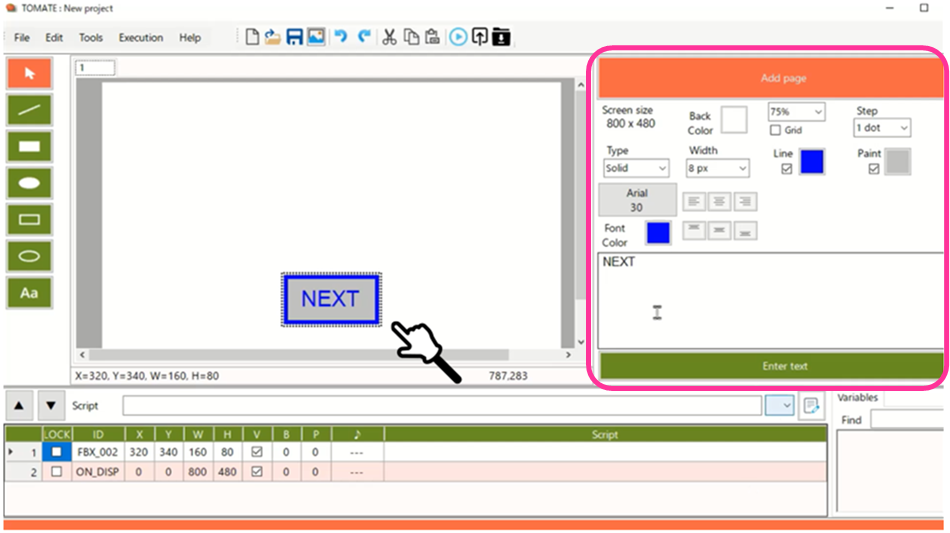Select the Aa text tool

pos(29,293)
